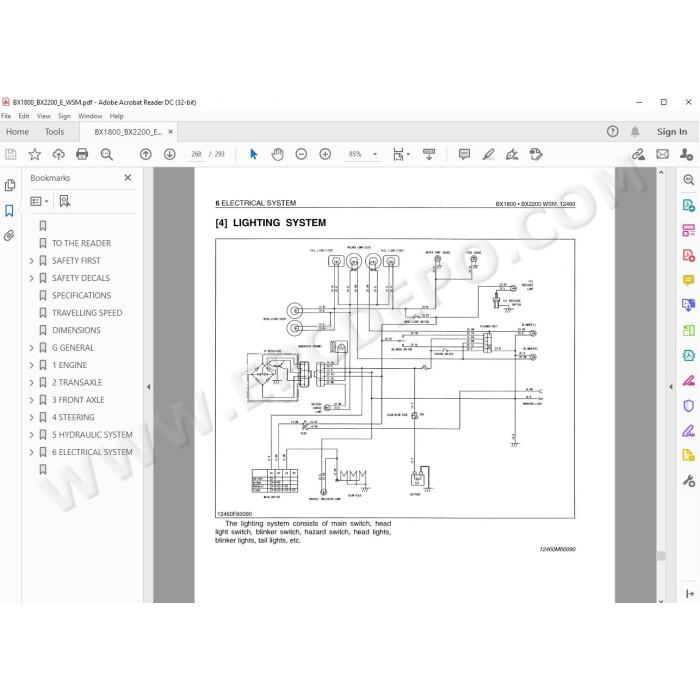700x700 pixels.
Task: Go to next page arrow icon
Action: point(170,154)
